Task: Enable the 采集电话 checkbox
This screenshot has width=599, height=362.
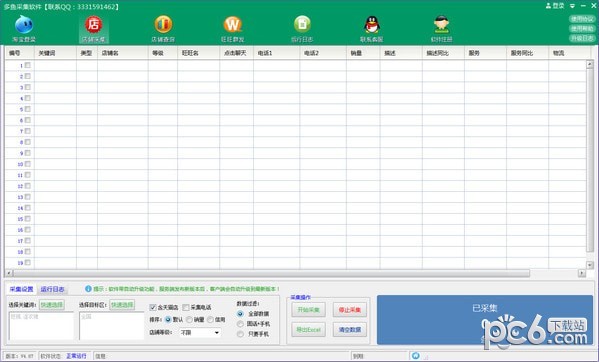Action: point(186,307)
